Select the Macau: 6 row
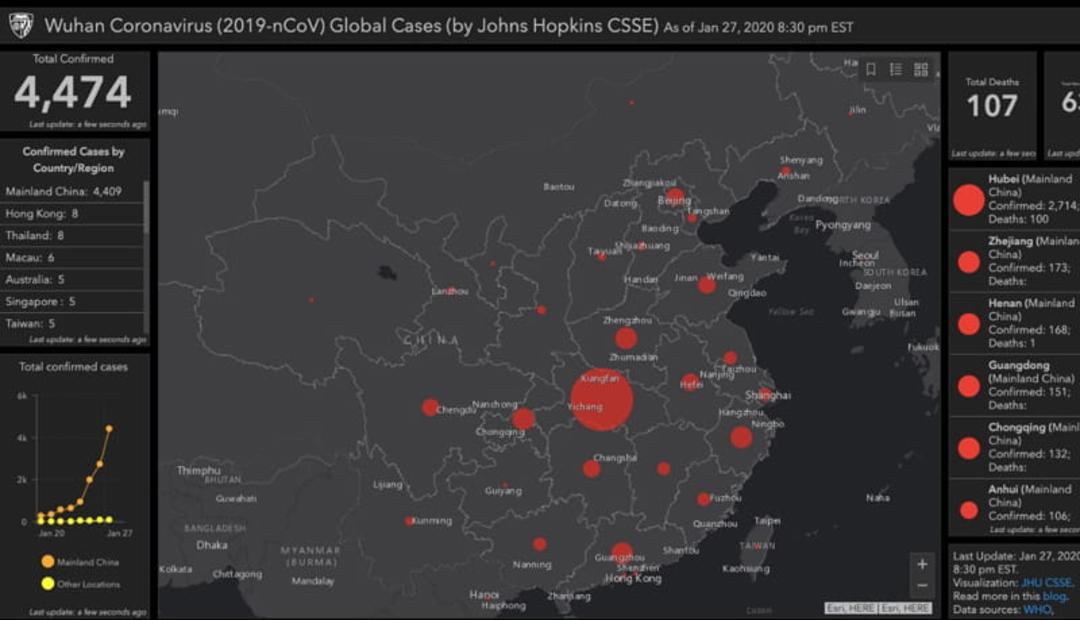 (72, 258)
